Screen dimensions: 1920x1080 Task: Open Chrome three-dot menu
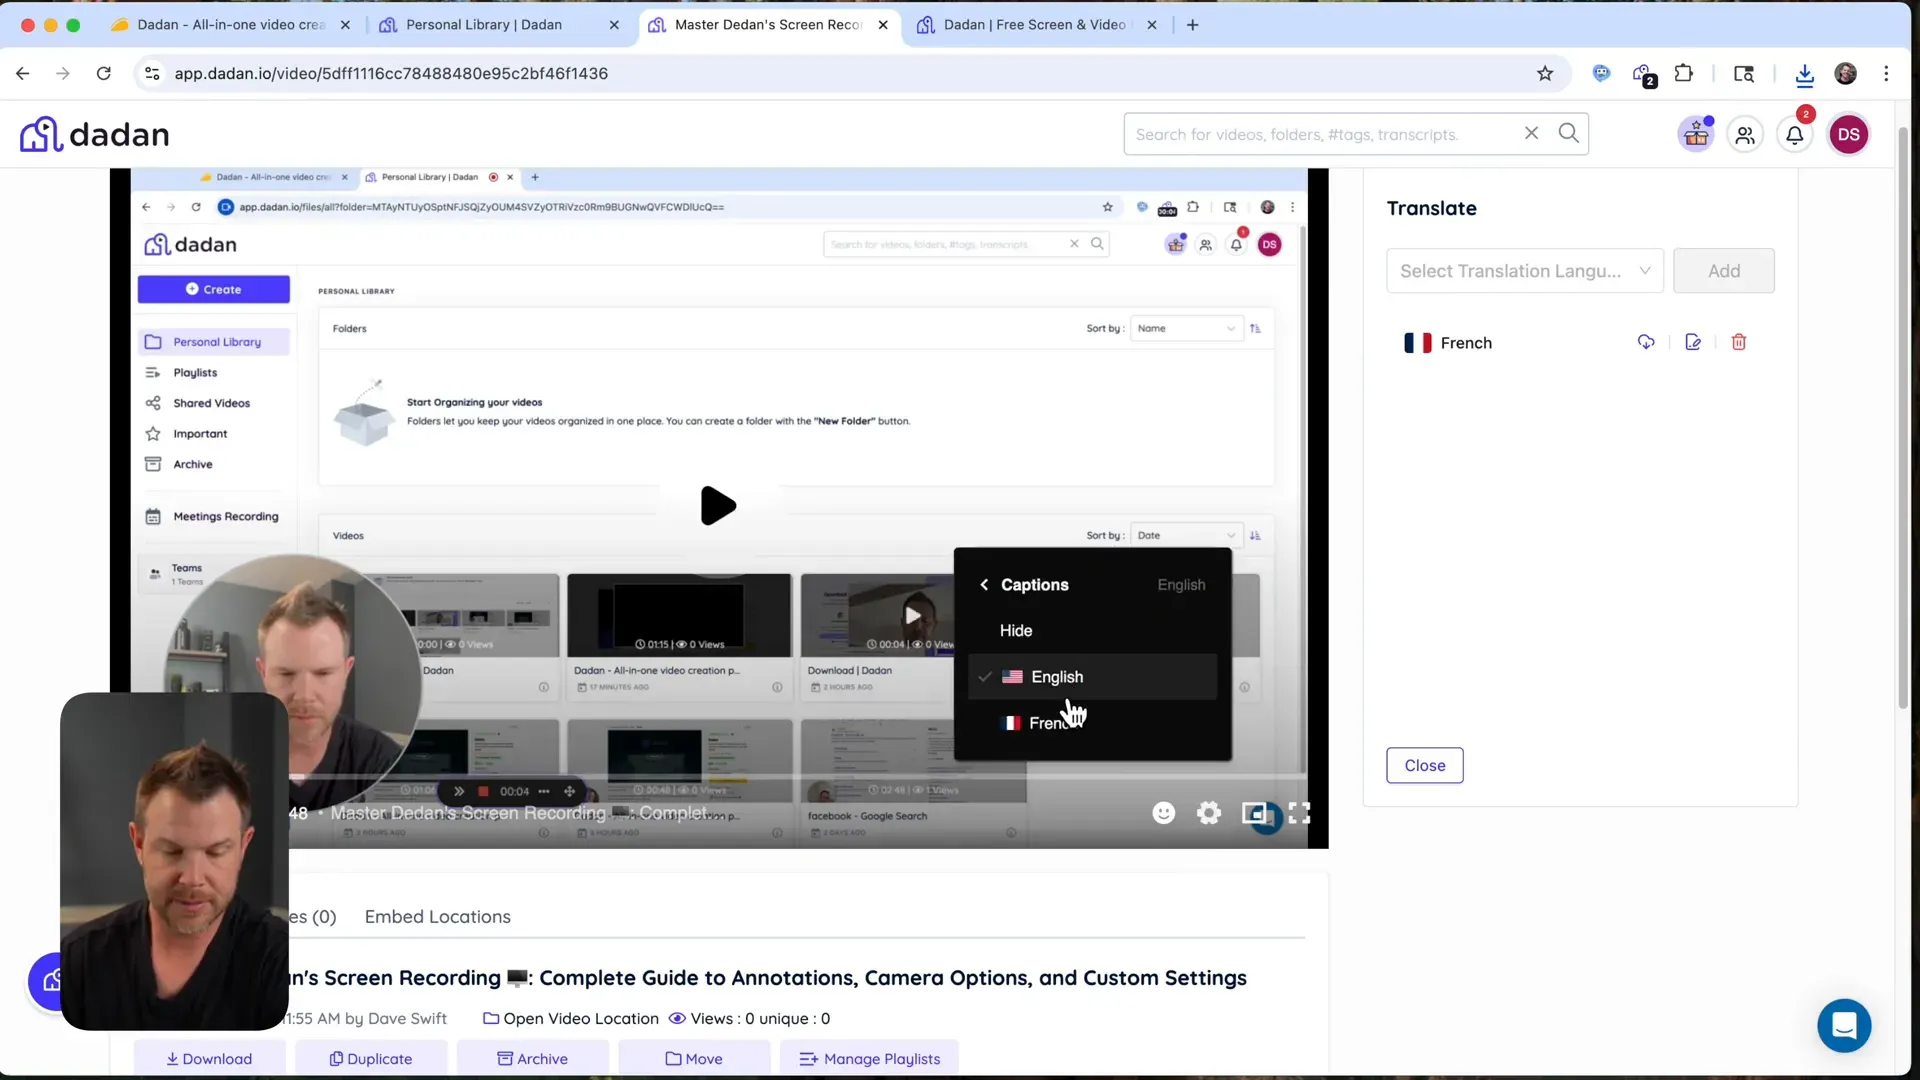[x=1886, y=73]
